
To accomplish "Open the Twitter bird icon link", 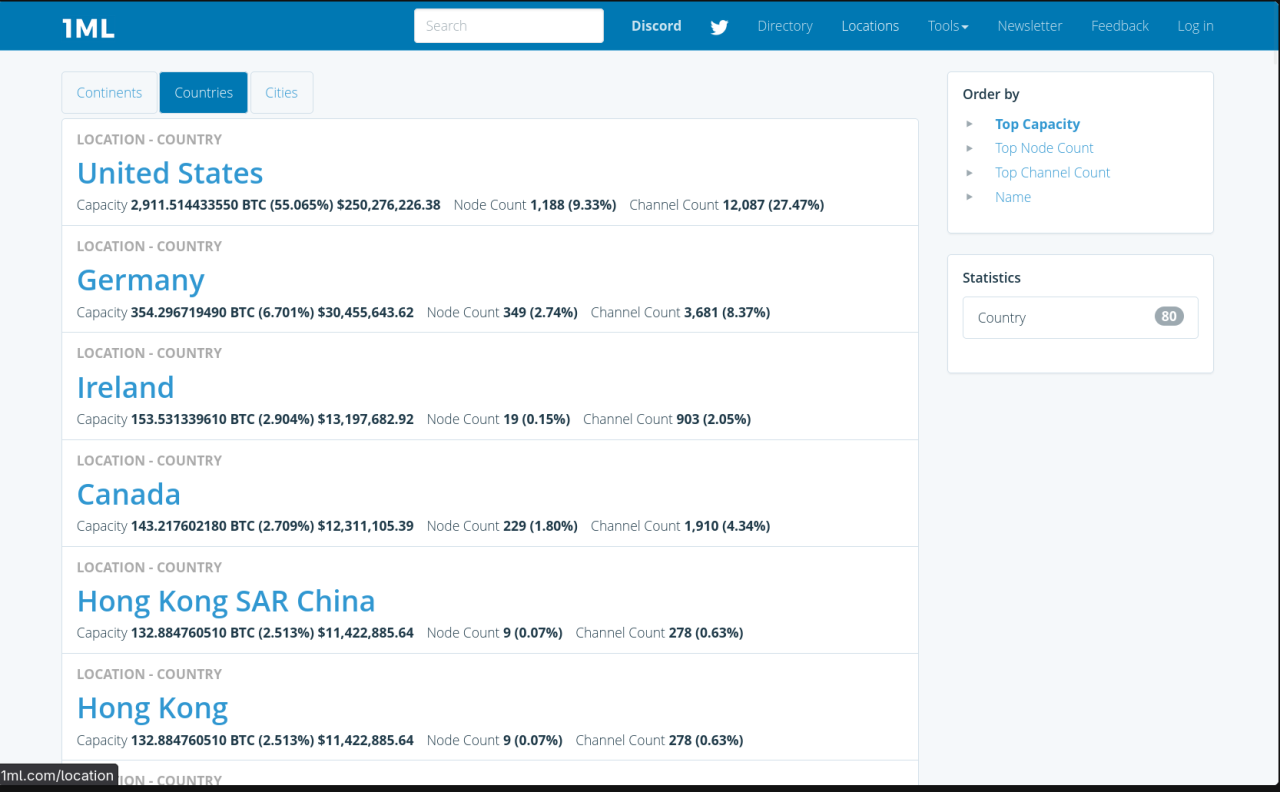I will coord(719,27).
